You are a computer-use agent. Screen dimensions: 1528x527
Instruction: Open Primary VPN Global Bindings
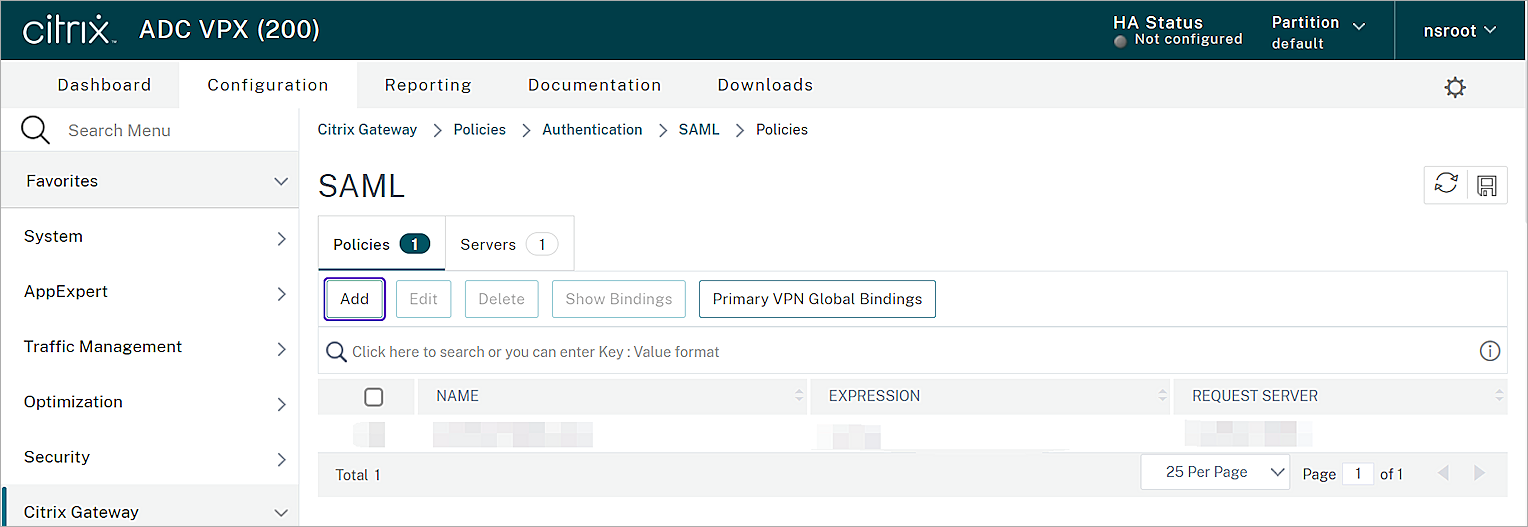817,299
